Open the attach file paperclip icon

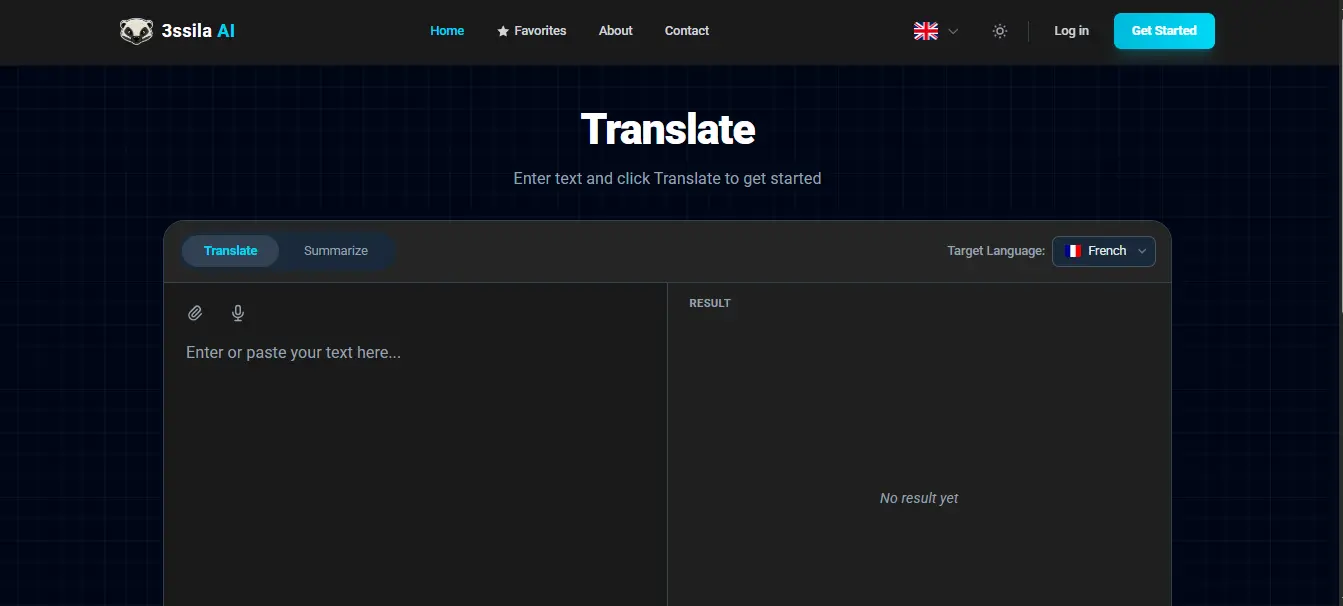[195, 313]
